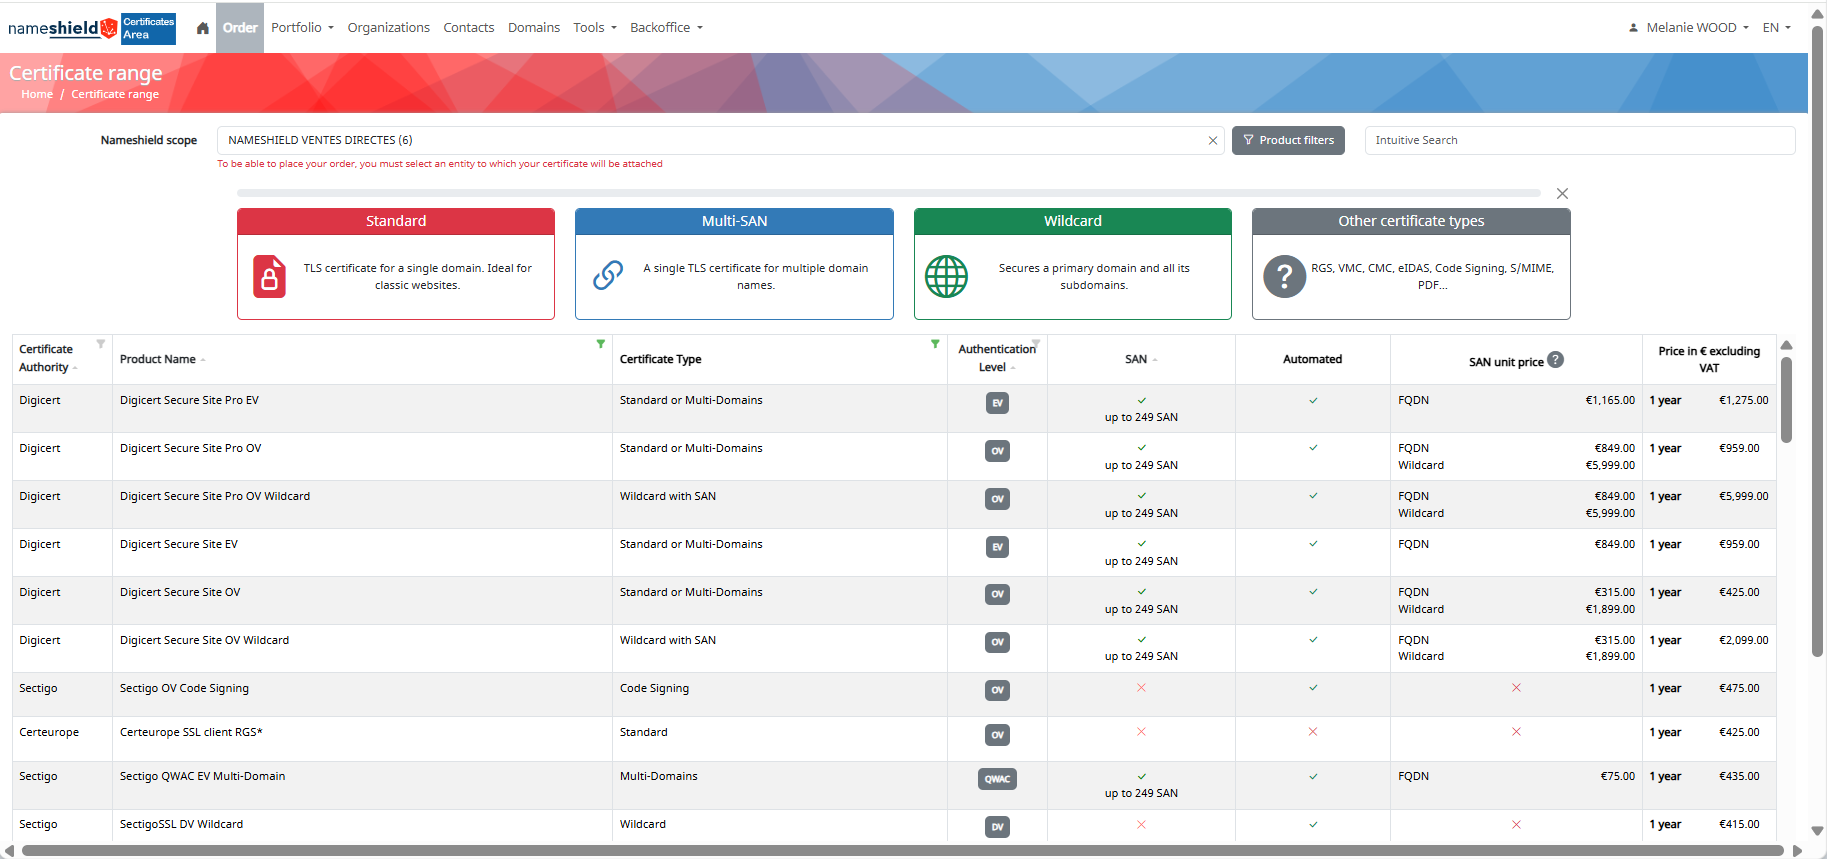Clear the Nameshield scope selection

1213,141
